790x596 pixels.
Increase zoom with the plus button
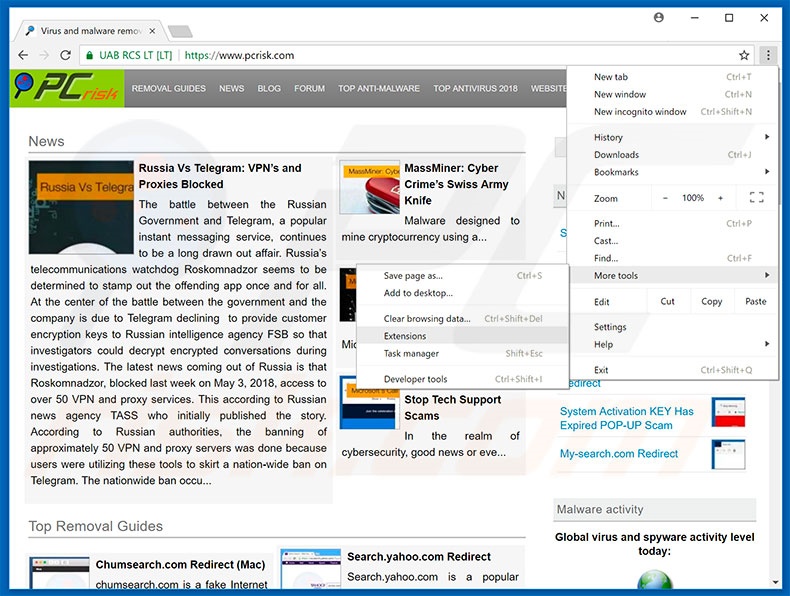(x=720, y=198)
